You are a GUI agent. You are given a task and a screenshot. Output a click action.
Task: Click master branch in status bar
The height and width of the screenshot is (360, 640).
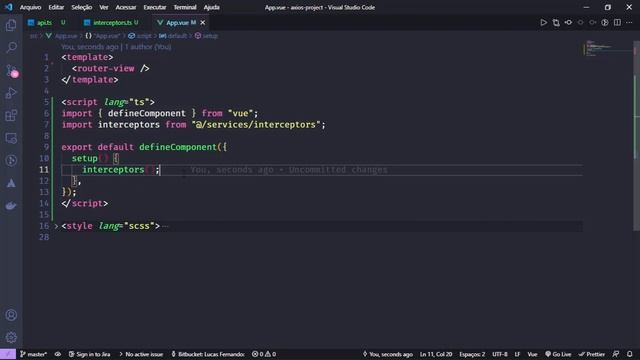click(33, 354)
